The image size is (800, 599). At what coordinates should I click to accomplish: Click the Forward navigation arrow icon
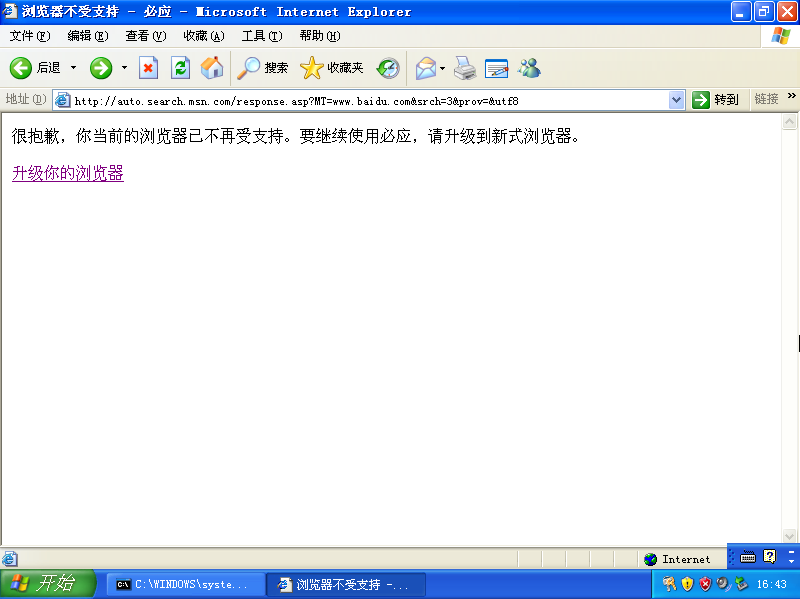coord(103,68)
